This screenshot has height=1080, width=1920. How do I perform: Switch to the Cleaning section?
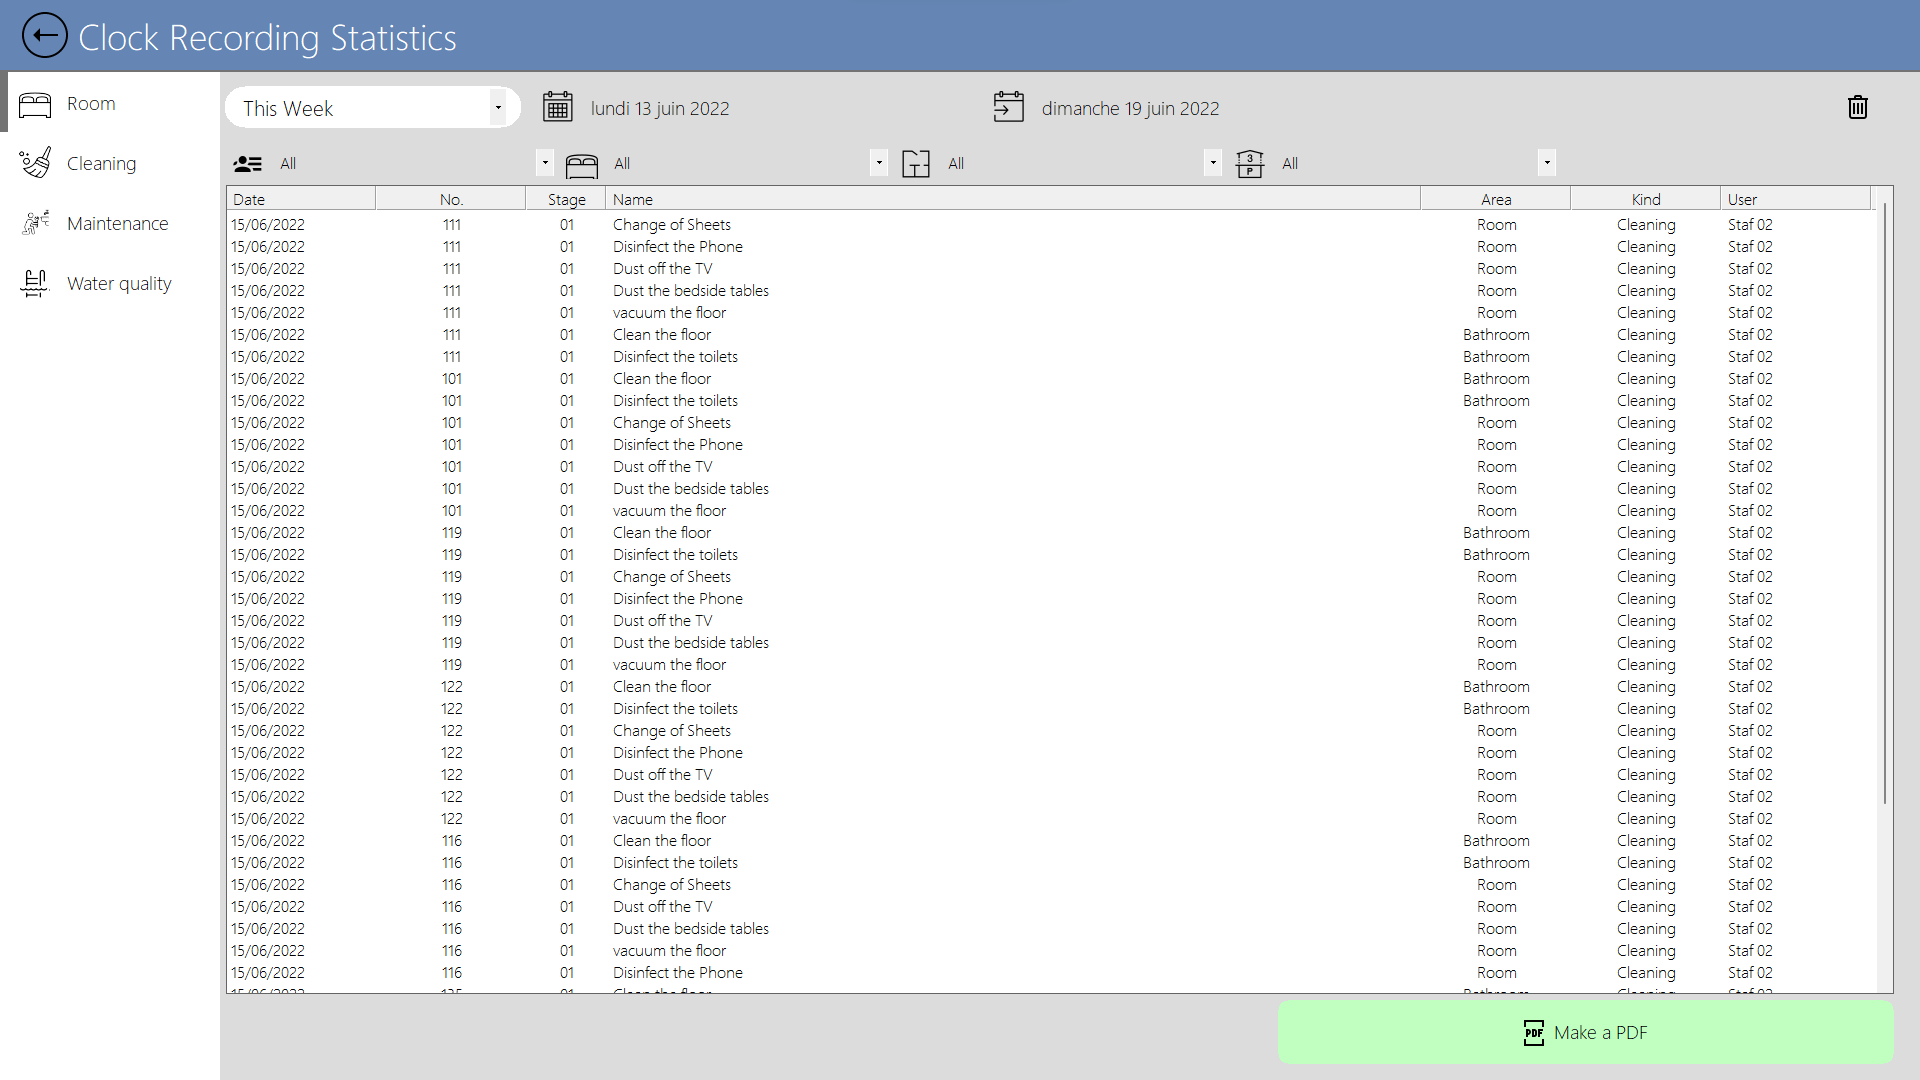(x=101, y=164)
